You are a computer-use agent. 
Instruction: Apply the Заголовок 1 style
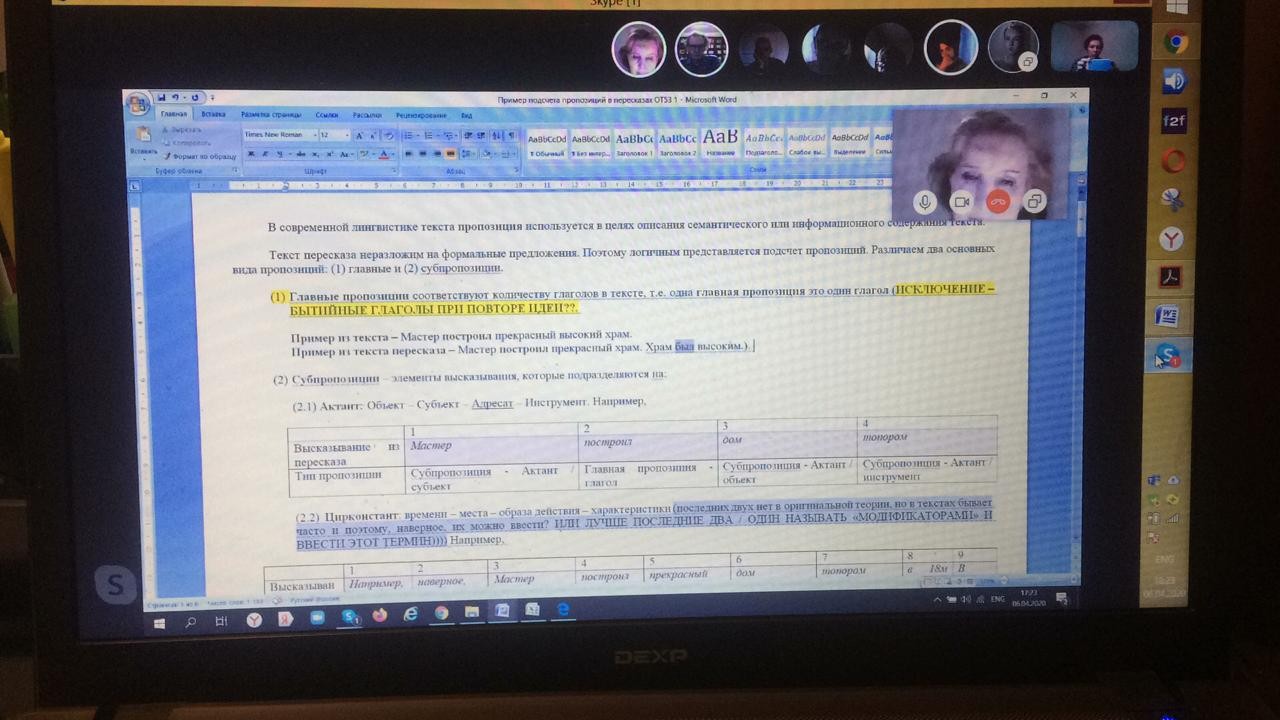[x=634, y=143]
